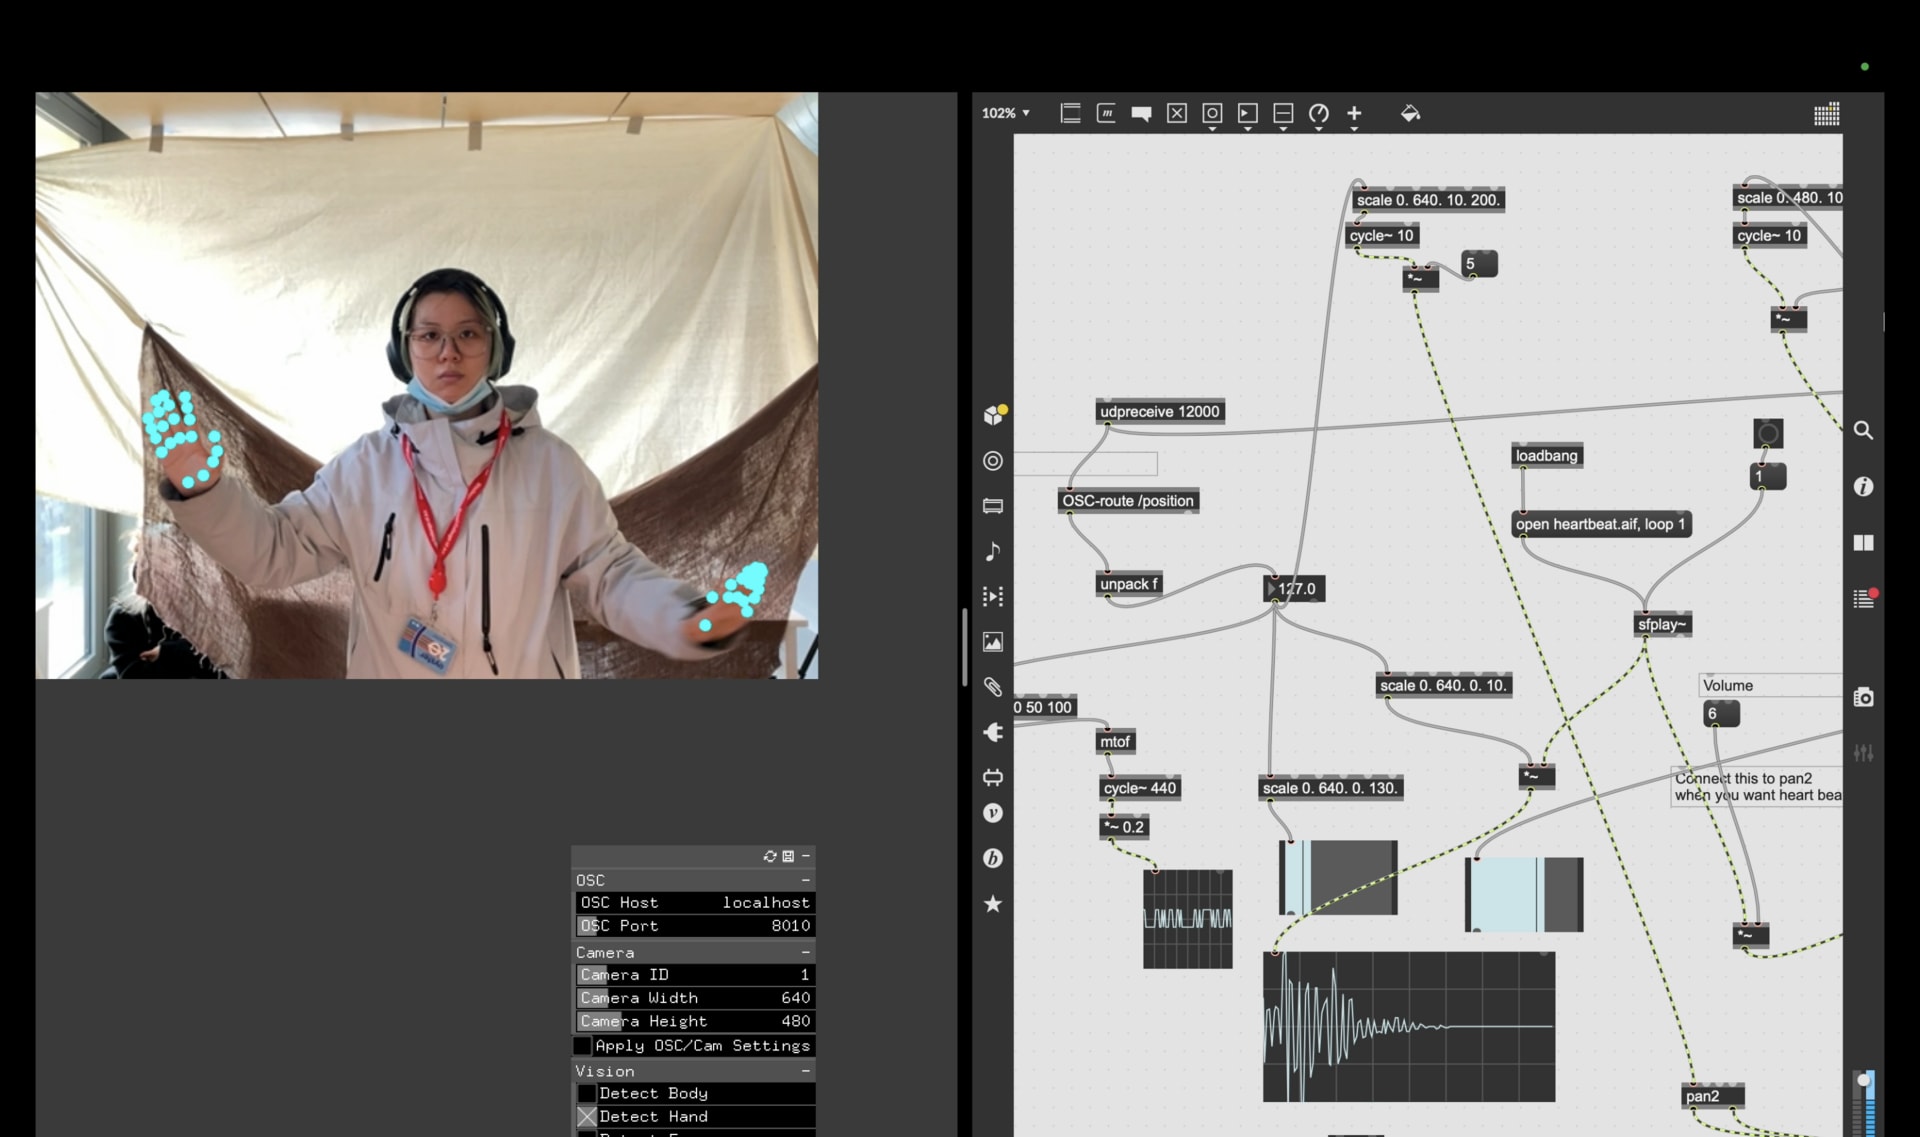The height and width of the screenshot is (1137, 1920).
Task: Toggle the Detect Hand checkbox
Action: point(587,1116)
